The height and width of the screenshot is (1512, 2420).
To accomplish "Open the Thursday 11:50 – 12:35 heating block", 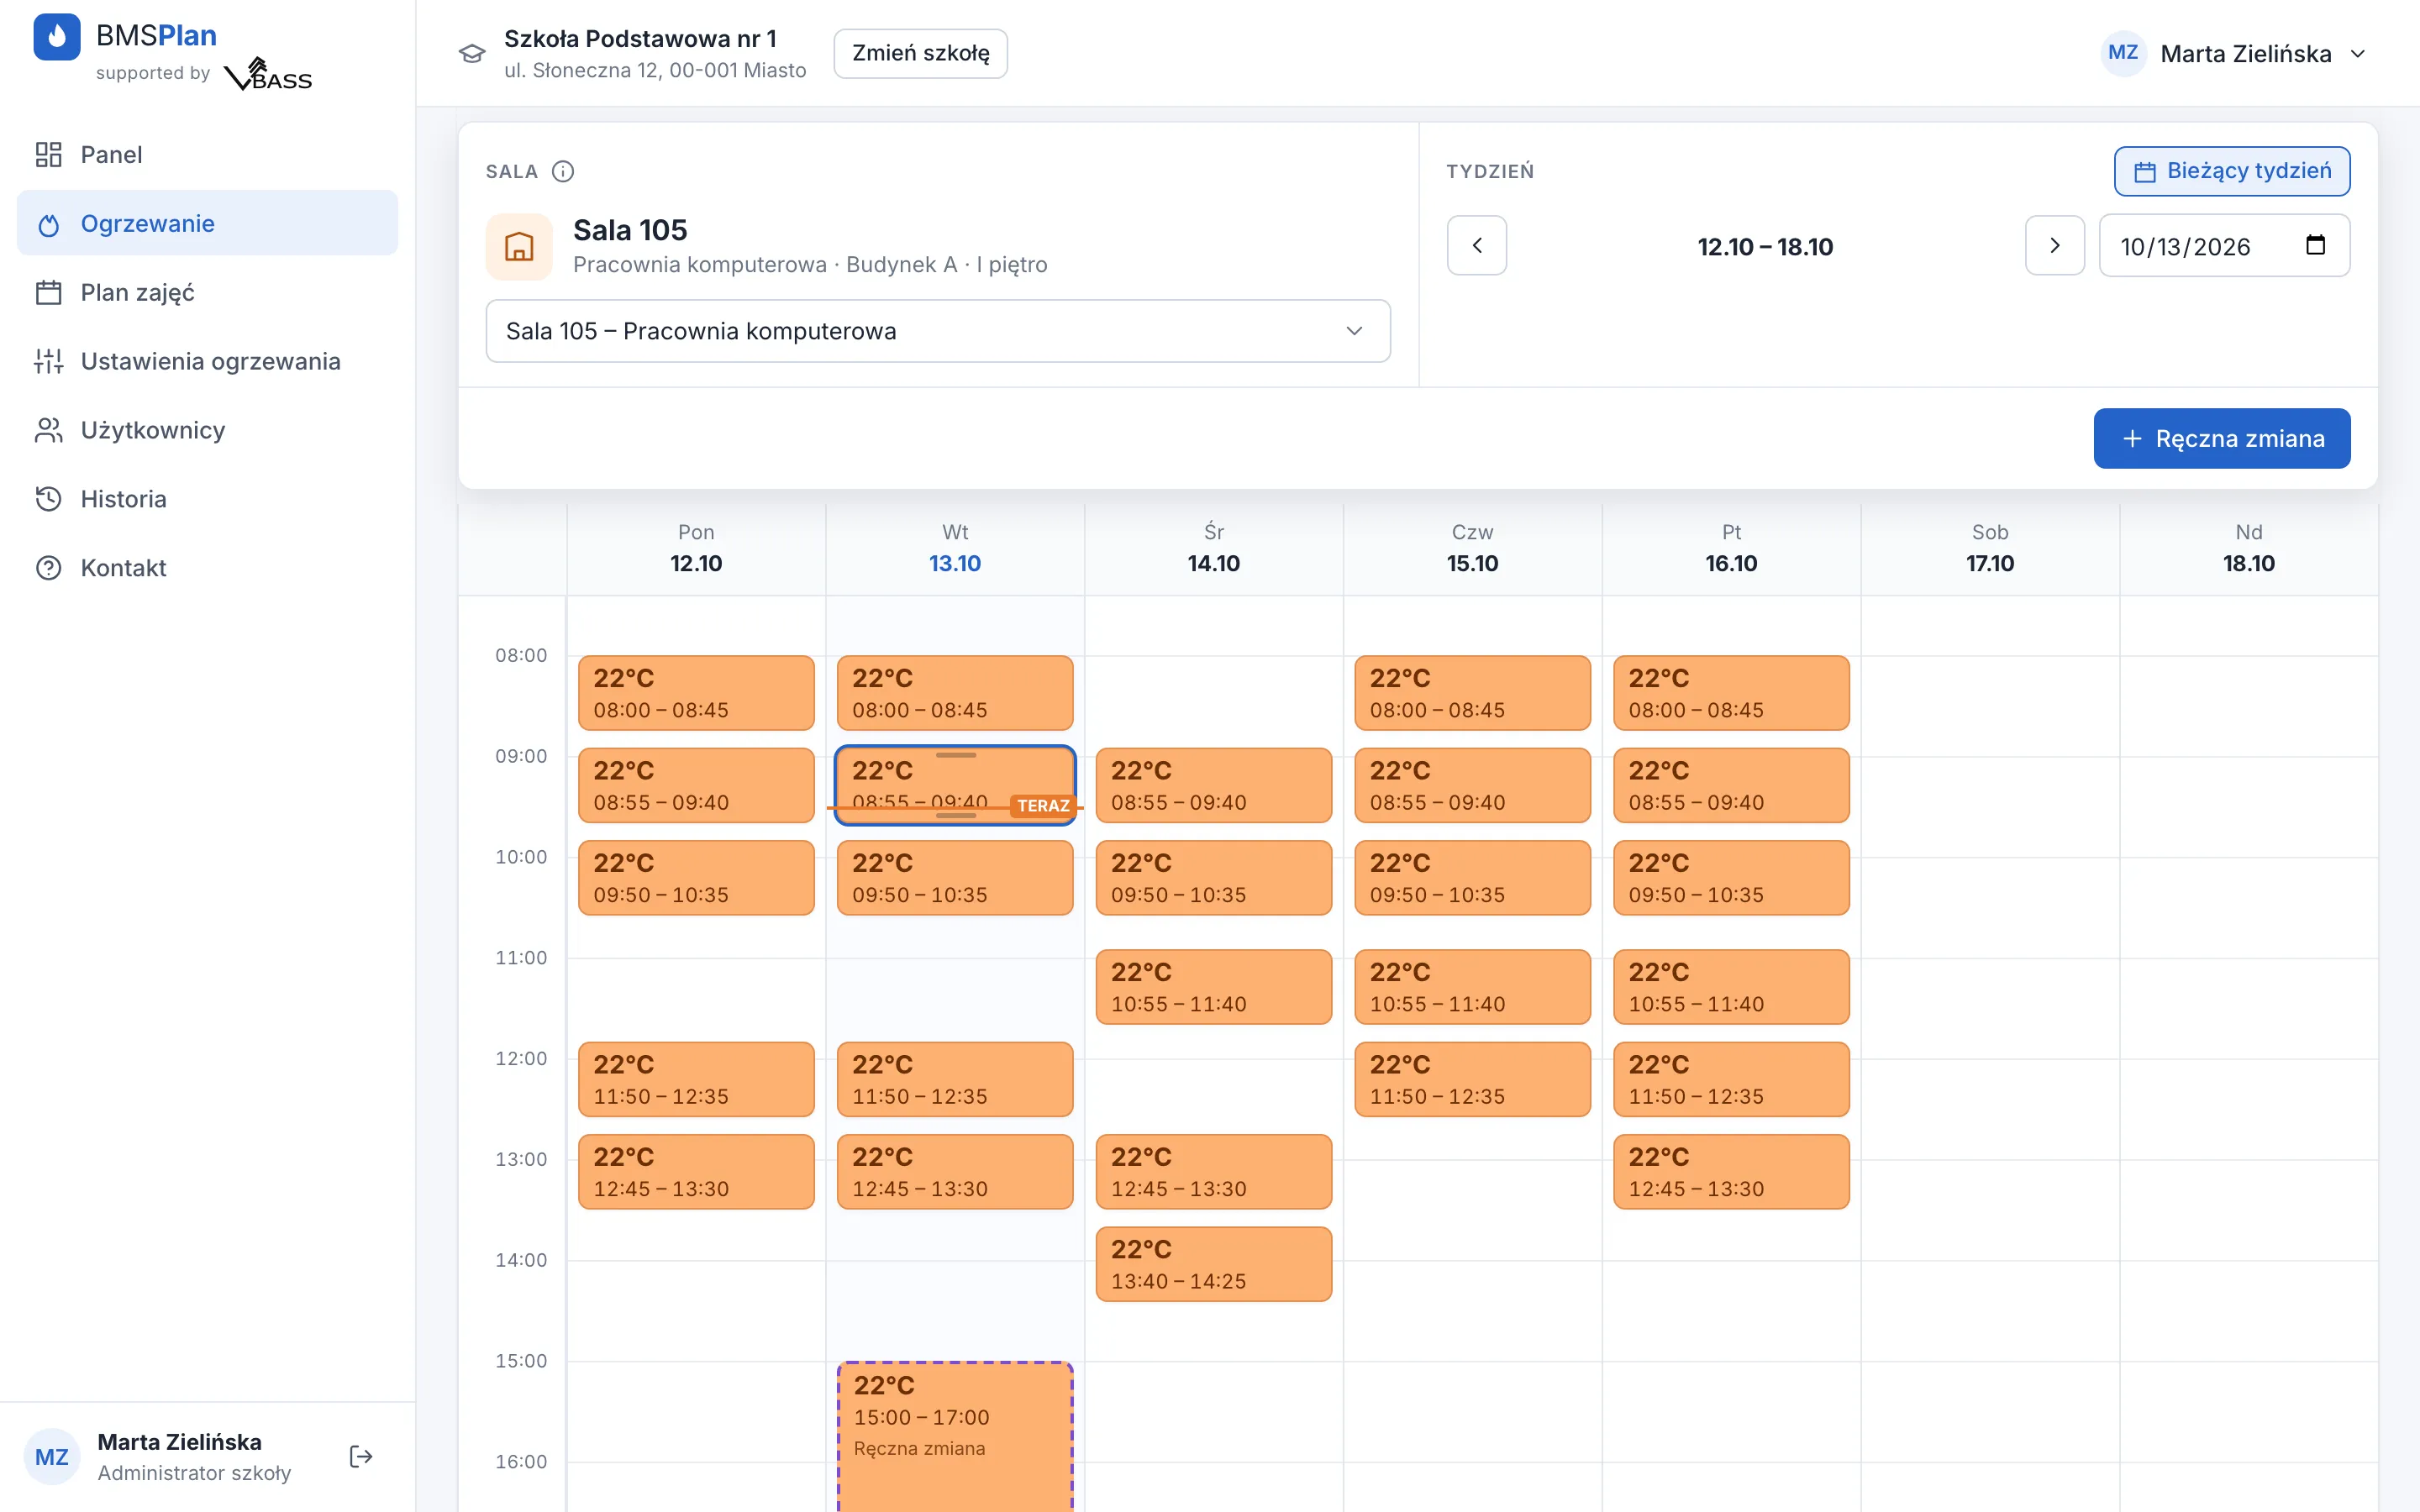I will click(1472, 1079).
